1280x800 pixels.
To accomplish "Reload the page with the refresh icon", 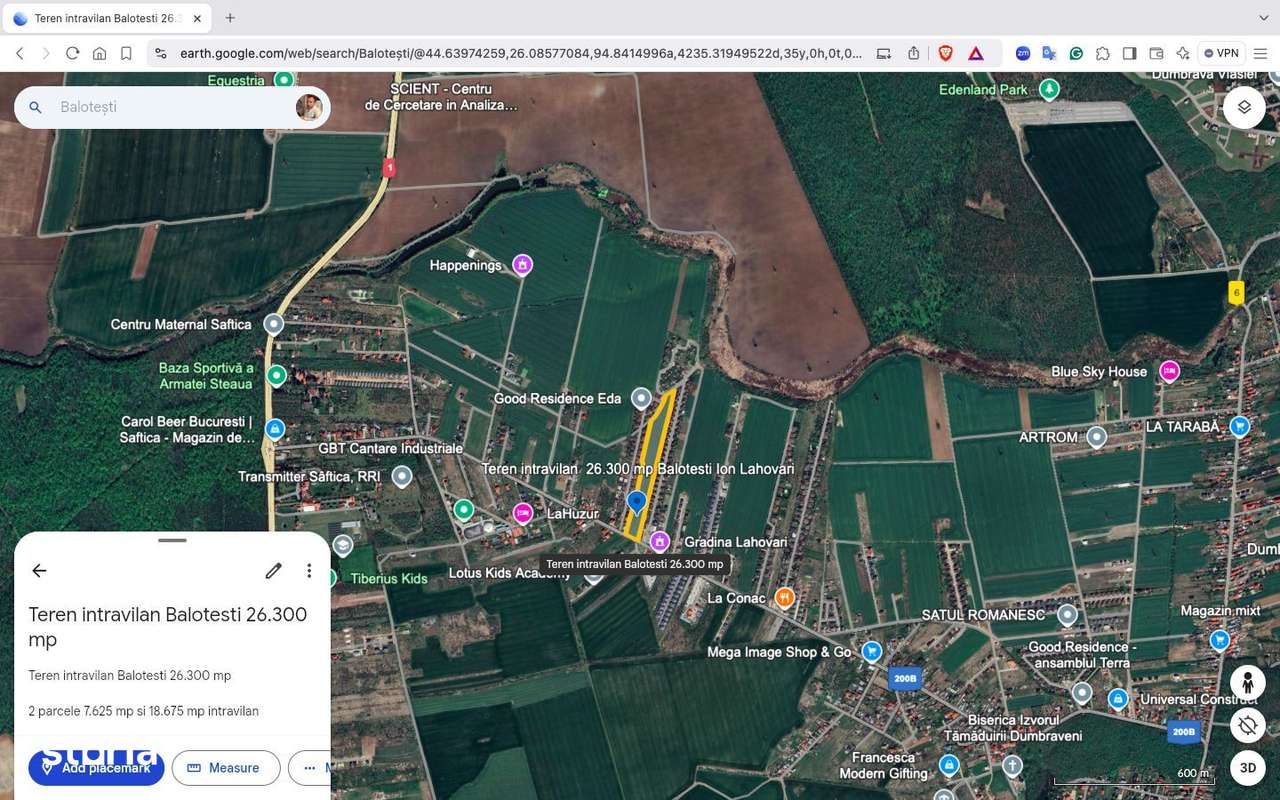I will (72, 52).
